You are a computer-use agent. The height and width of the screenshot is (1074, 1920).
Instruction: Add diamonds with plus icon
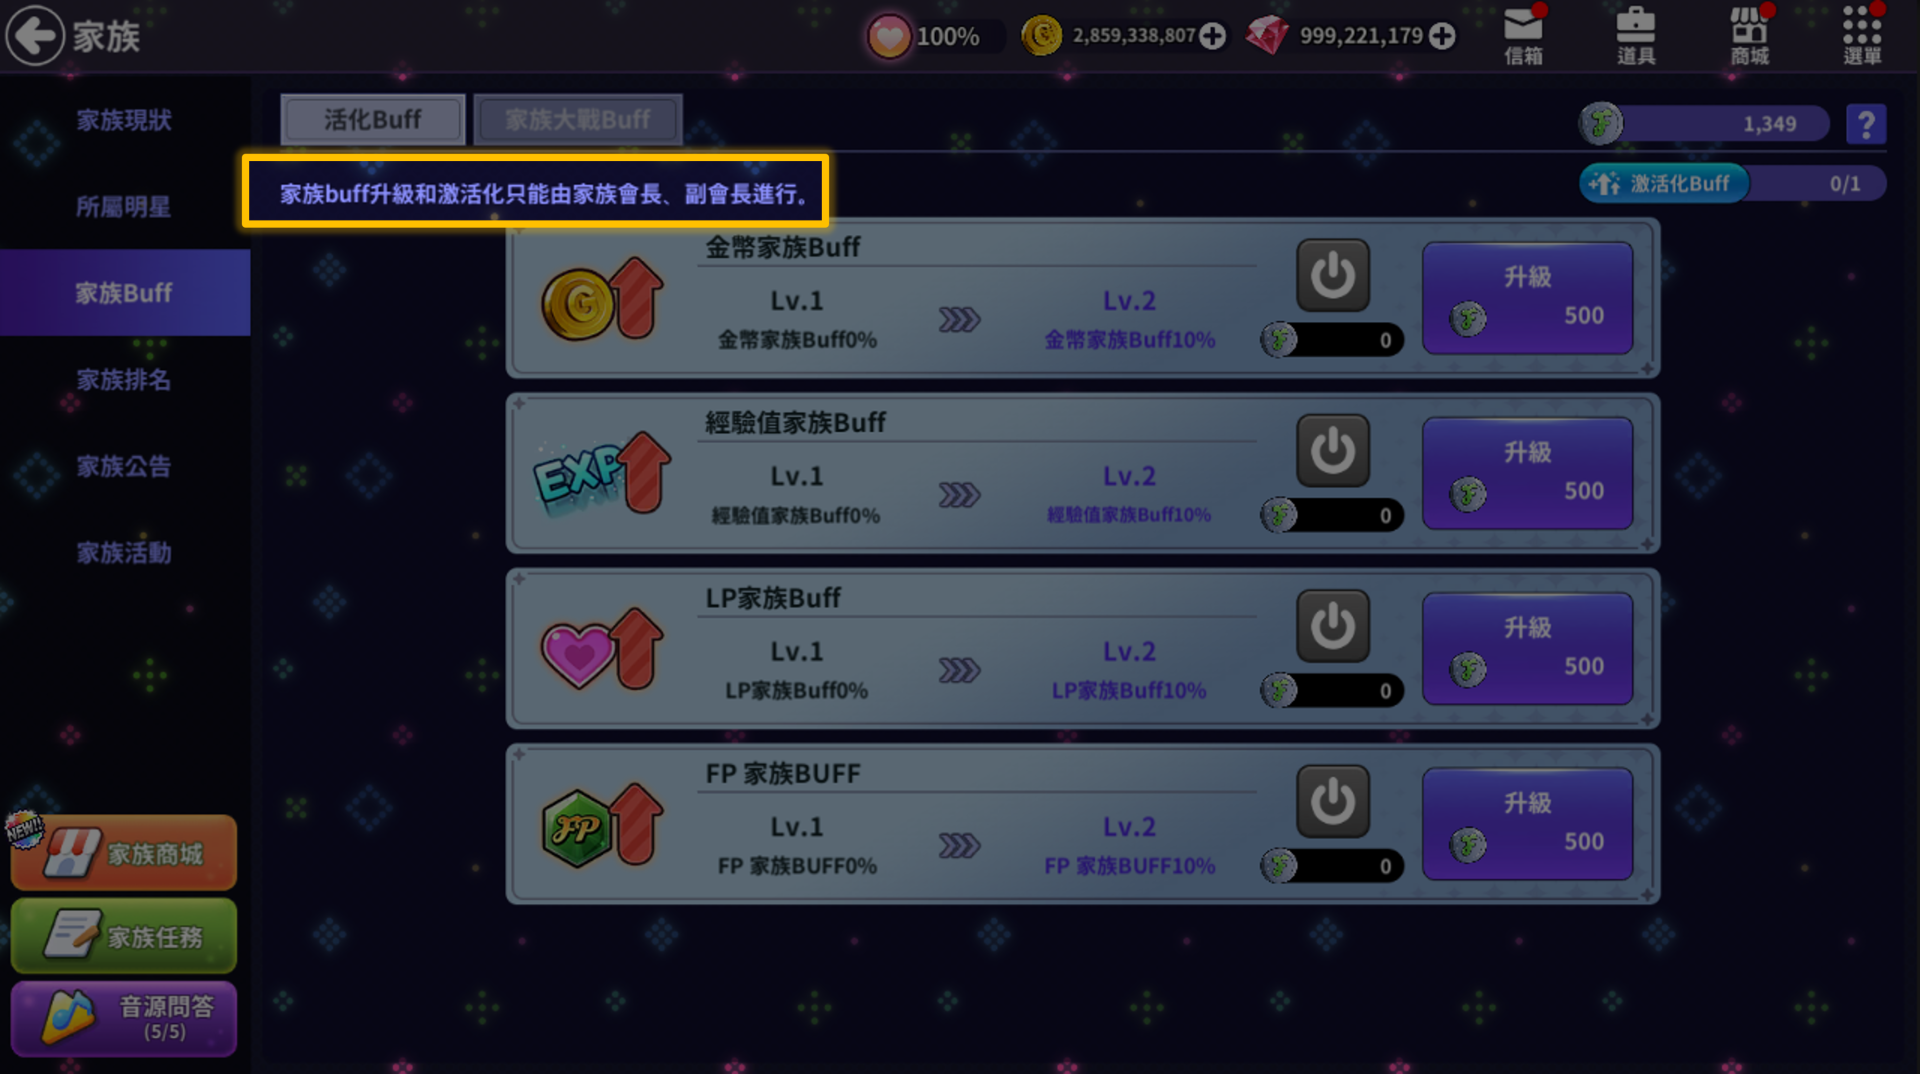pos(1442,36)
